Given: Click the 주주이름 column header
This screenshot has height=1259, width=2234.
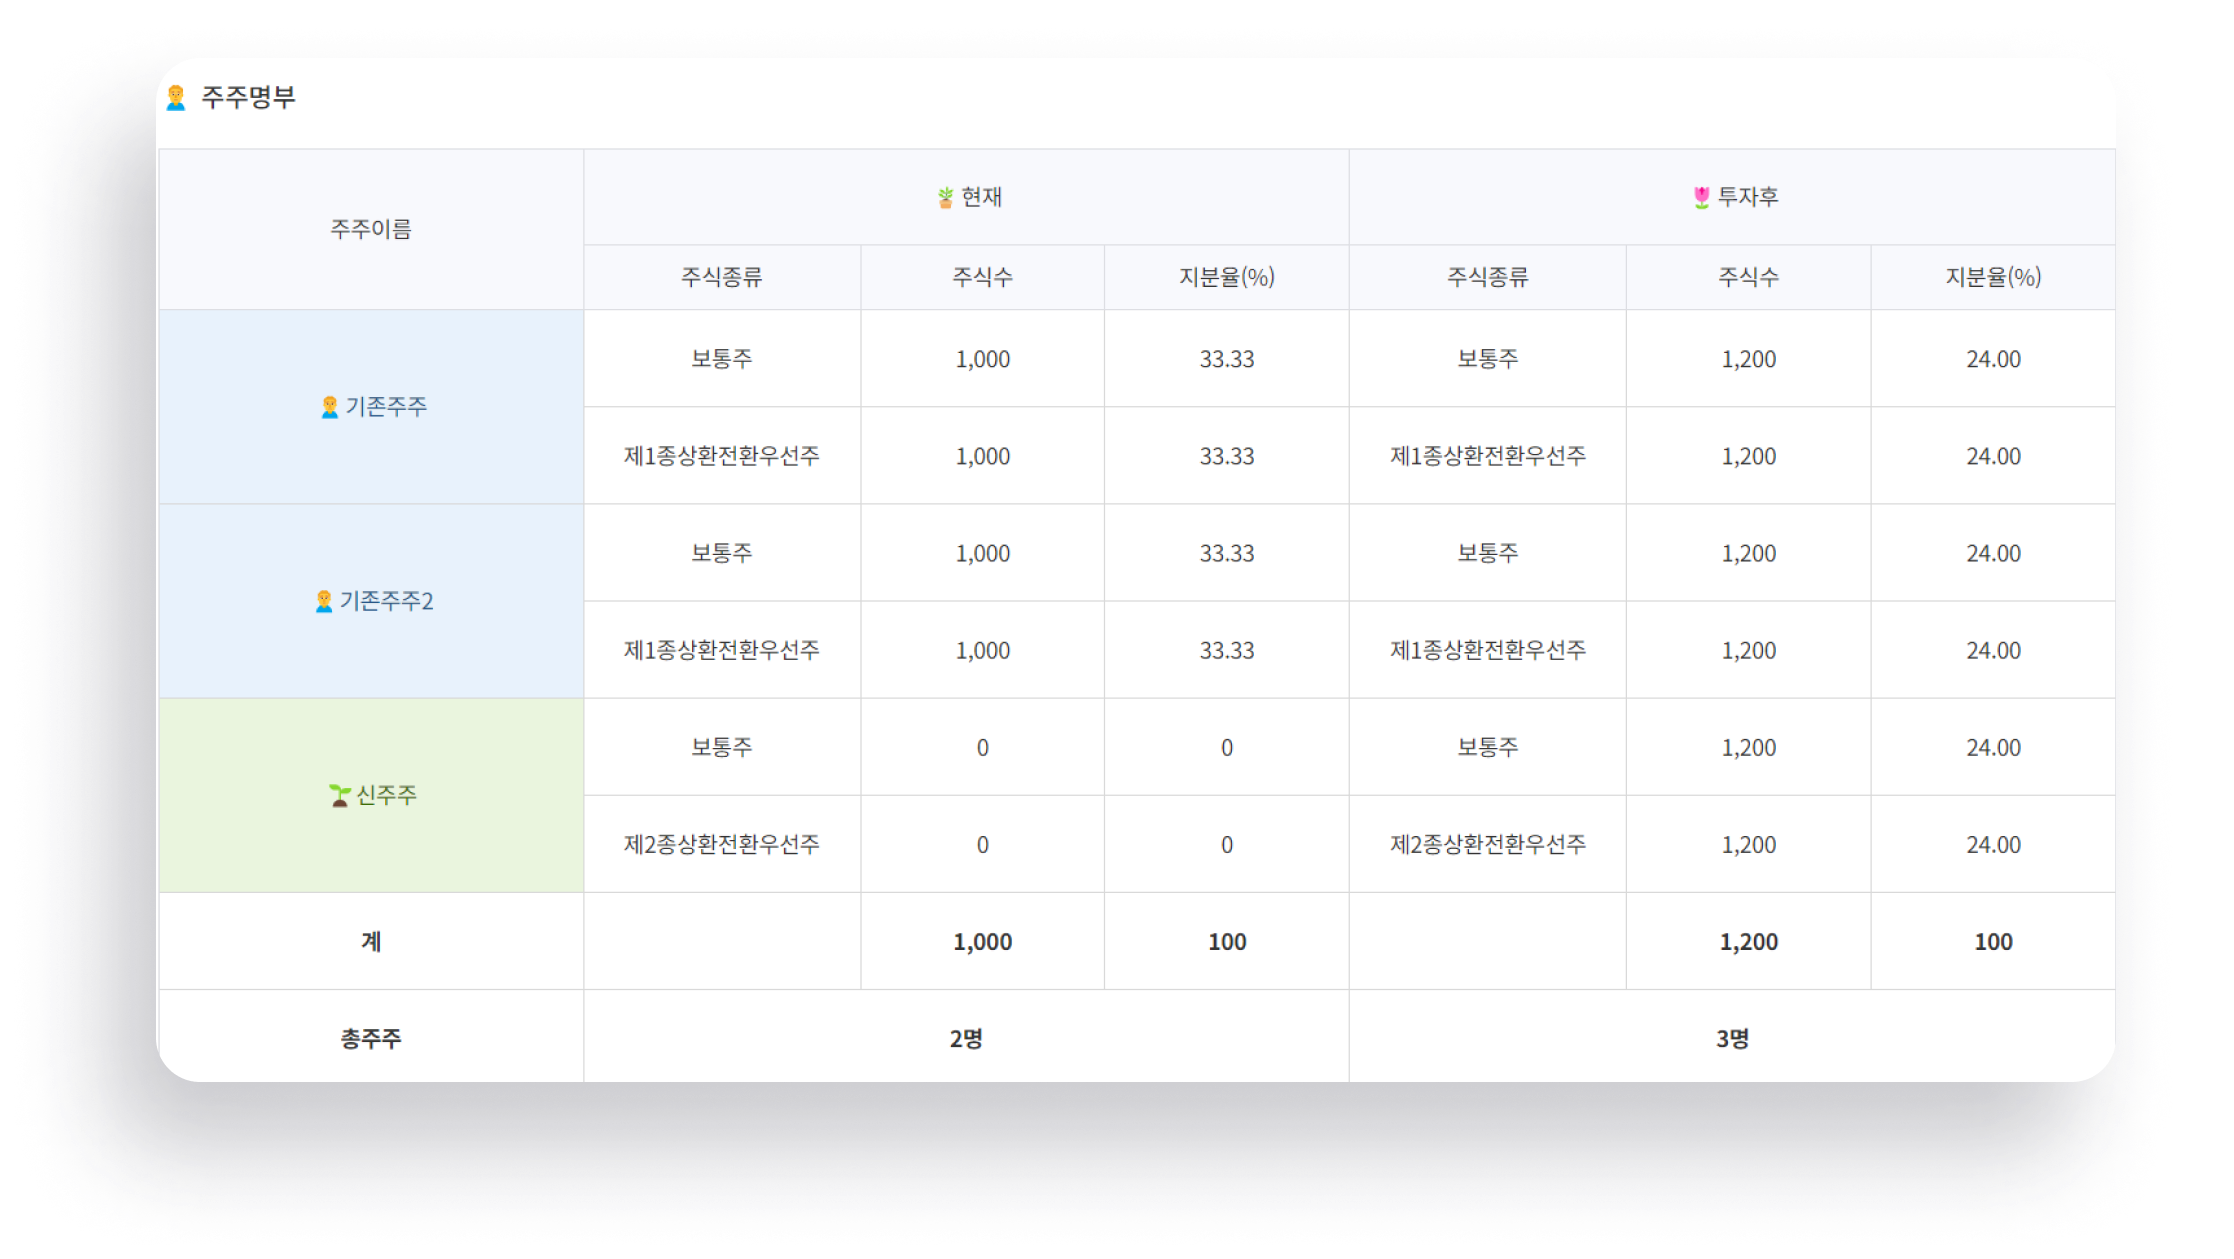Looking at the screenshot, I should 371,229.
